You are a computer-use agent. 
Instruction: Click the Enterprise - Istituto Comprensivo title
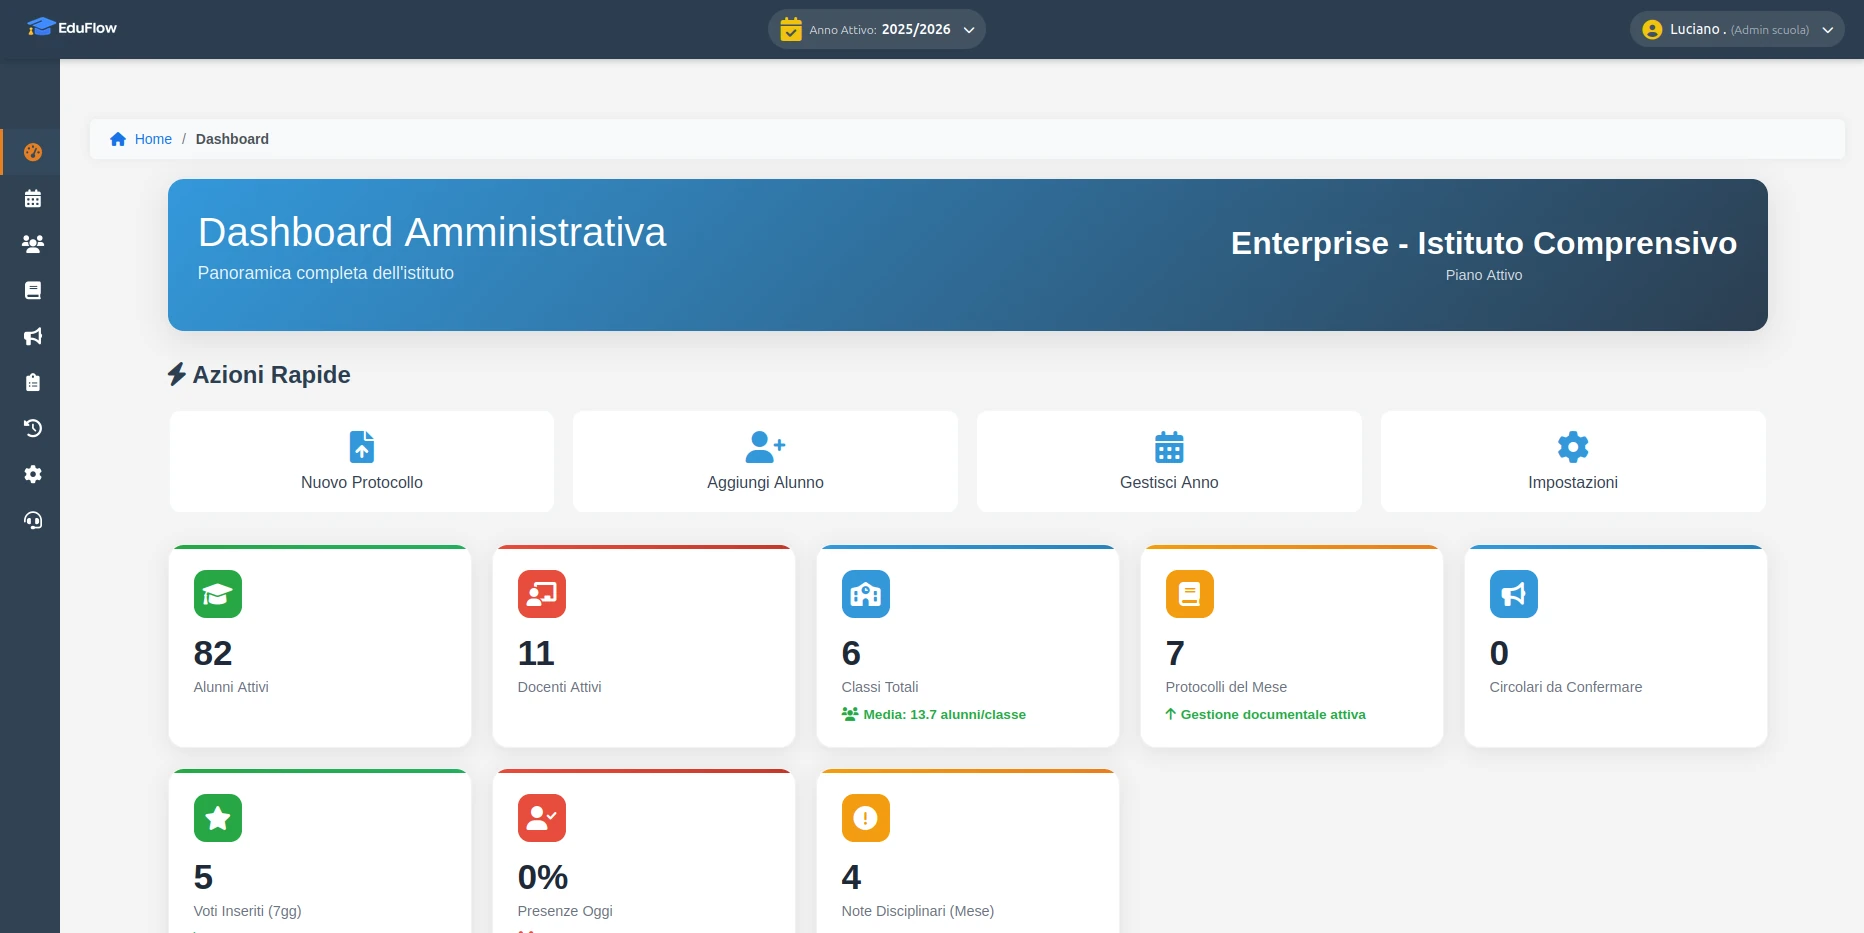(1484, 243)
